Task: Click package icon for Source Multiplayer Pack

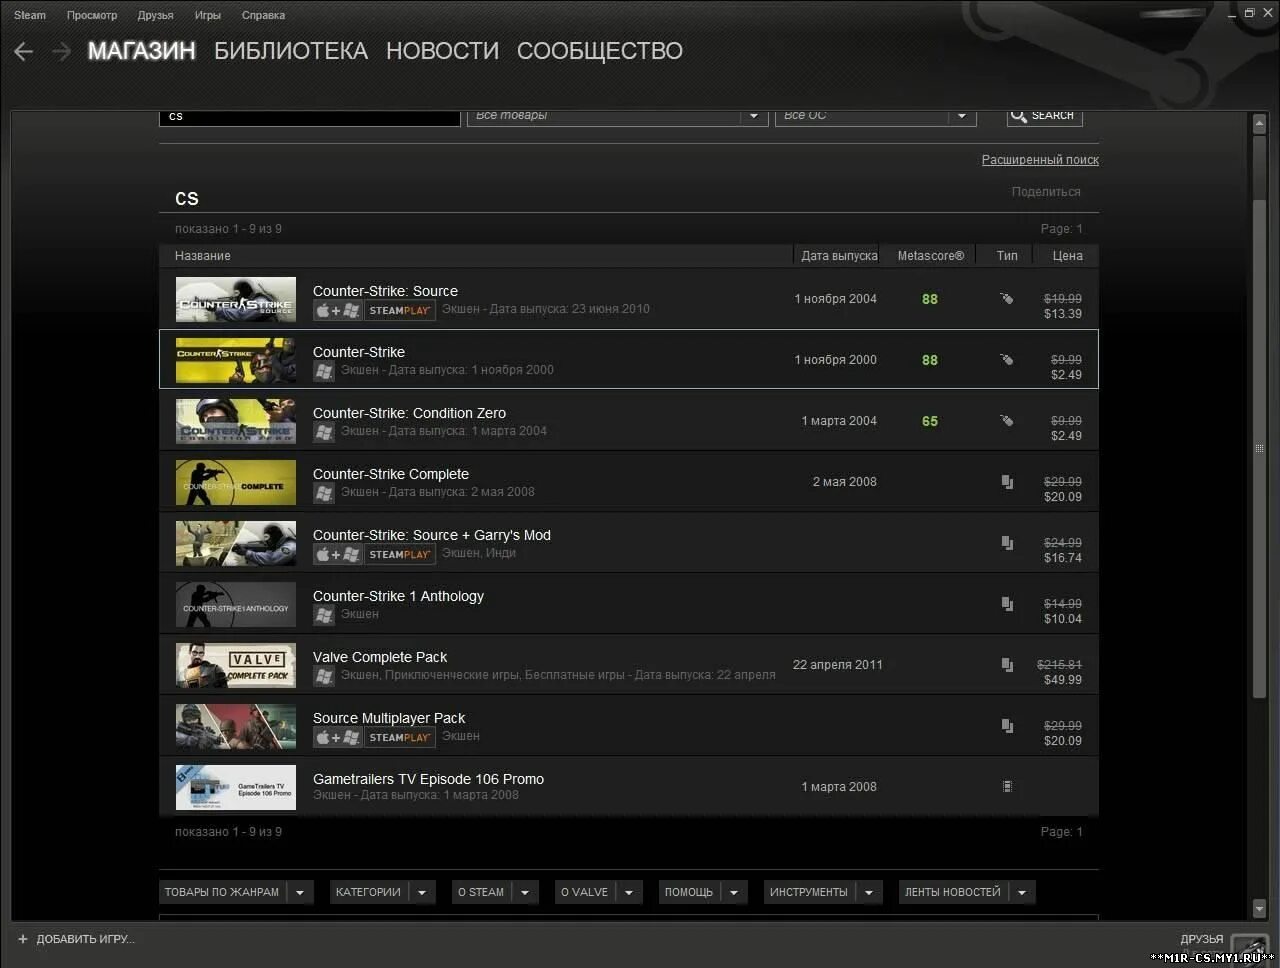Action: (1007, 726)
